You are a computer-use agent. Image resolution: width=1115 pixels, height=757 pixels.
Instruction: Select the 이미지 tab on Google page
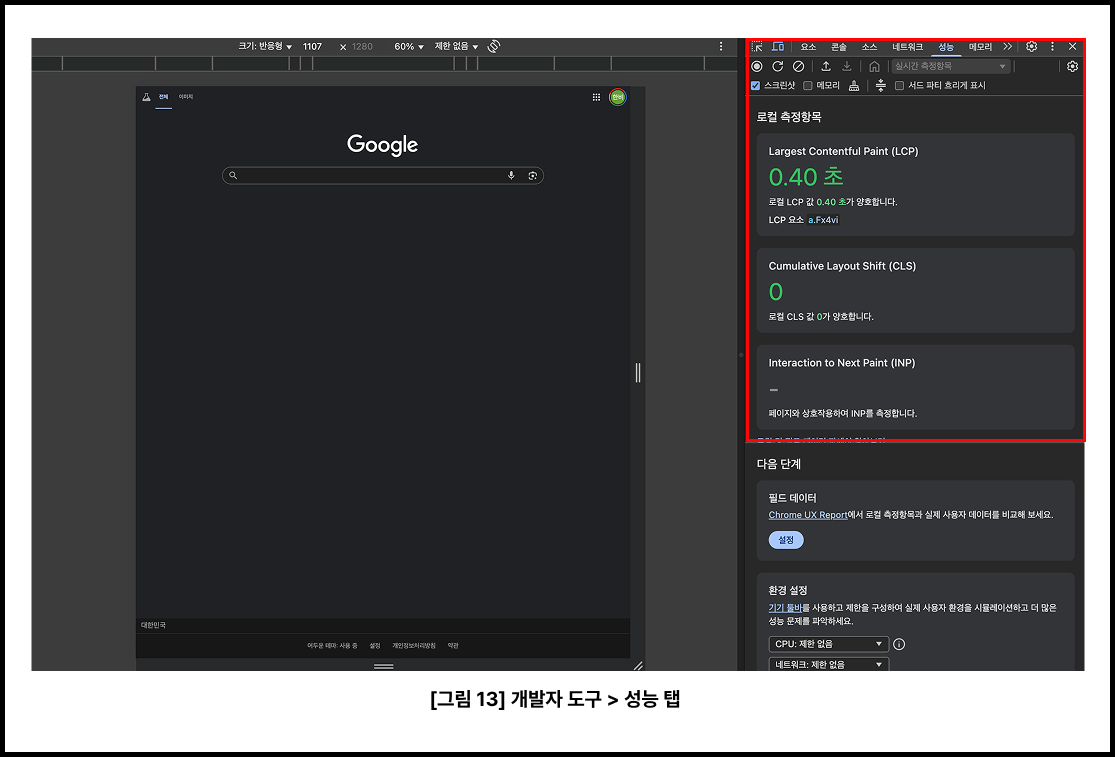click(x=186, y=97)
